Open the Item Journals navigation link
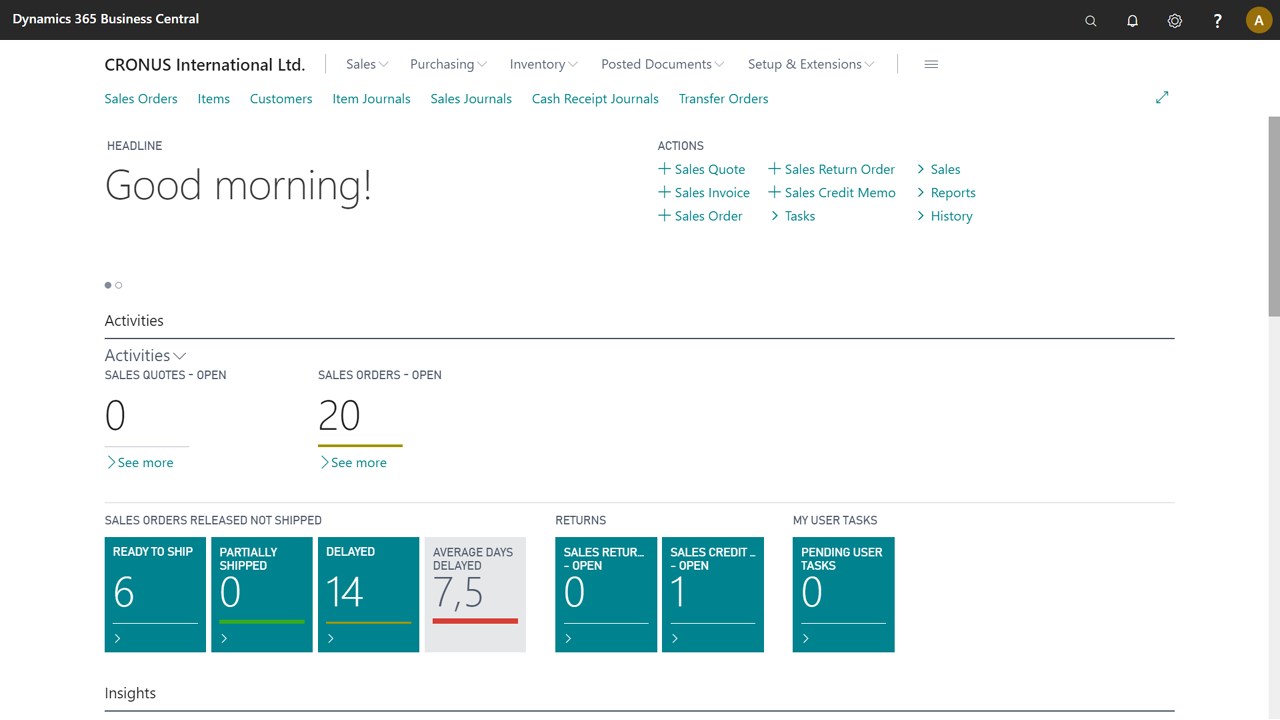 371,99
